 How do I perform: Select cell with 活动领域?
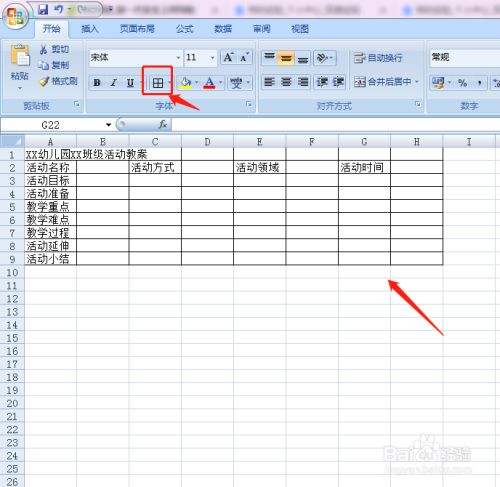(x=260, y=167)
